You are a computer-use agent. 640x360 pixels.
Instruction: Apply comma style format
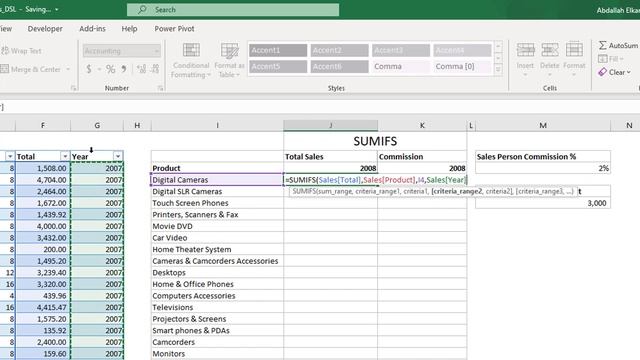[124, 69]
